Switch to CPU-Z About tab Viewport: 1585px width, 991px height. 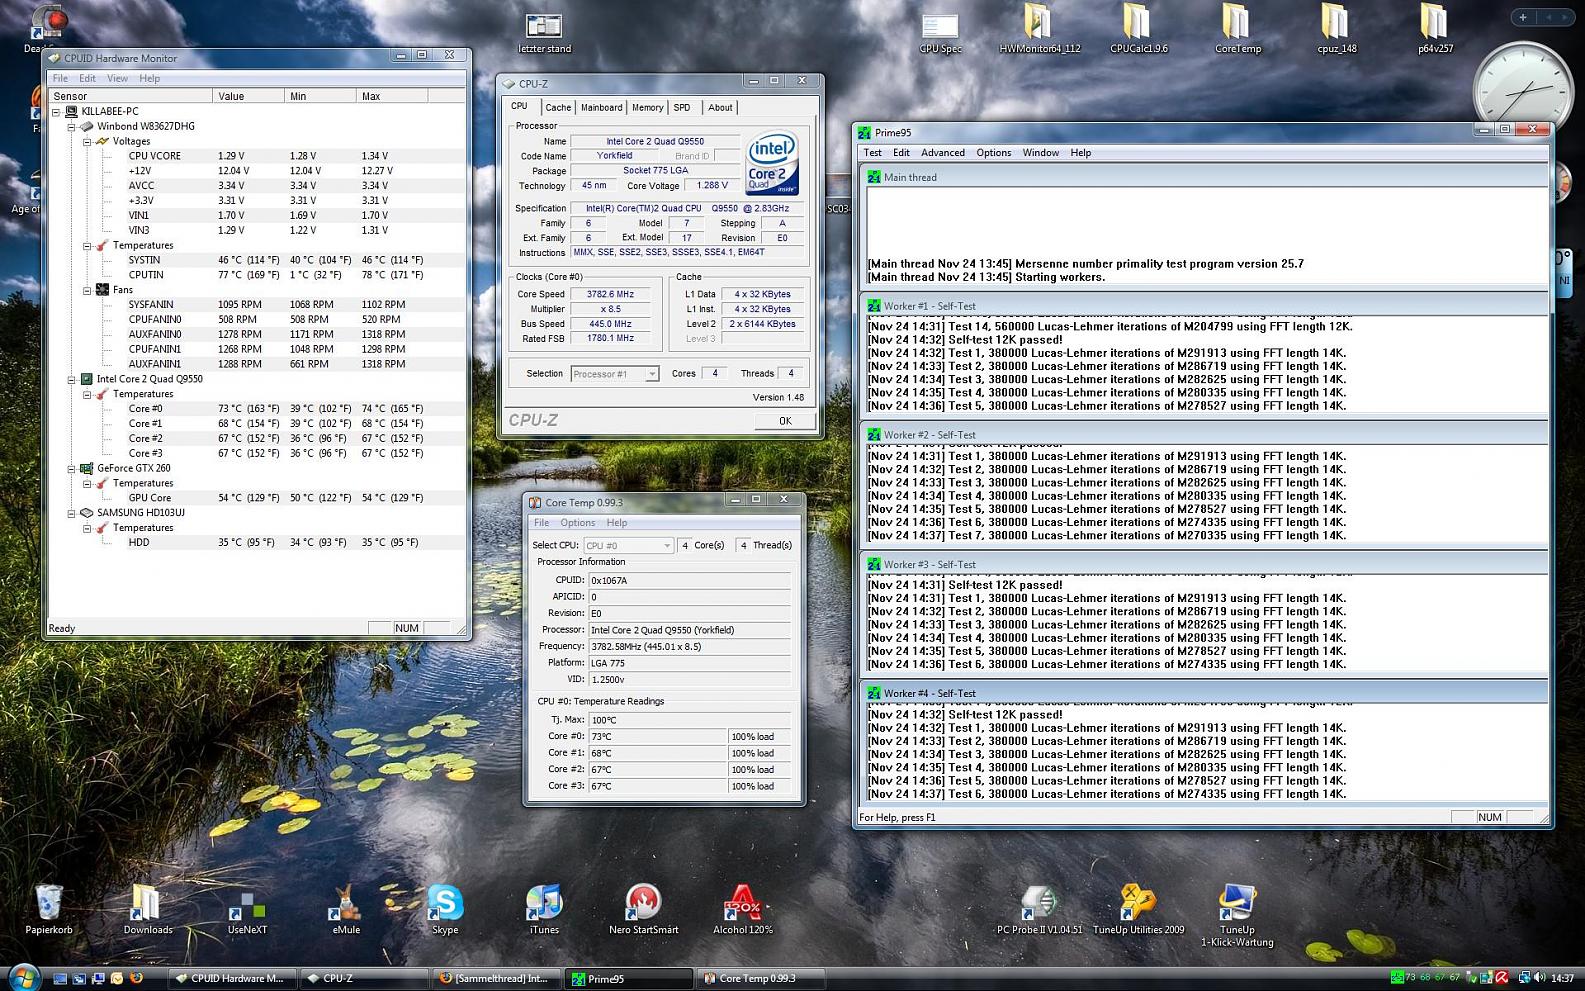pyautogui.click(x=720, y=108)
